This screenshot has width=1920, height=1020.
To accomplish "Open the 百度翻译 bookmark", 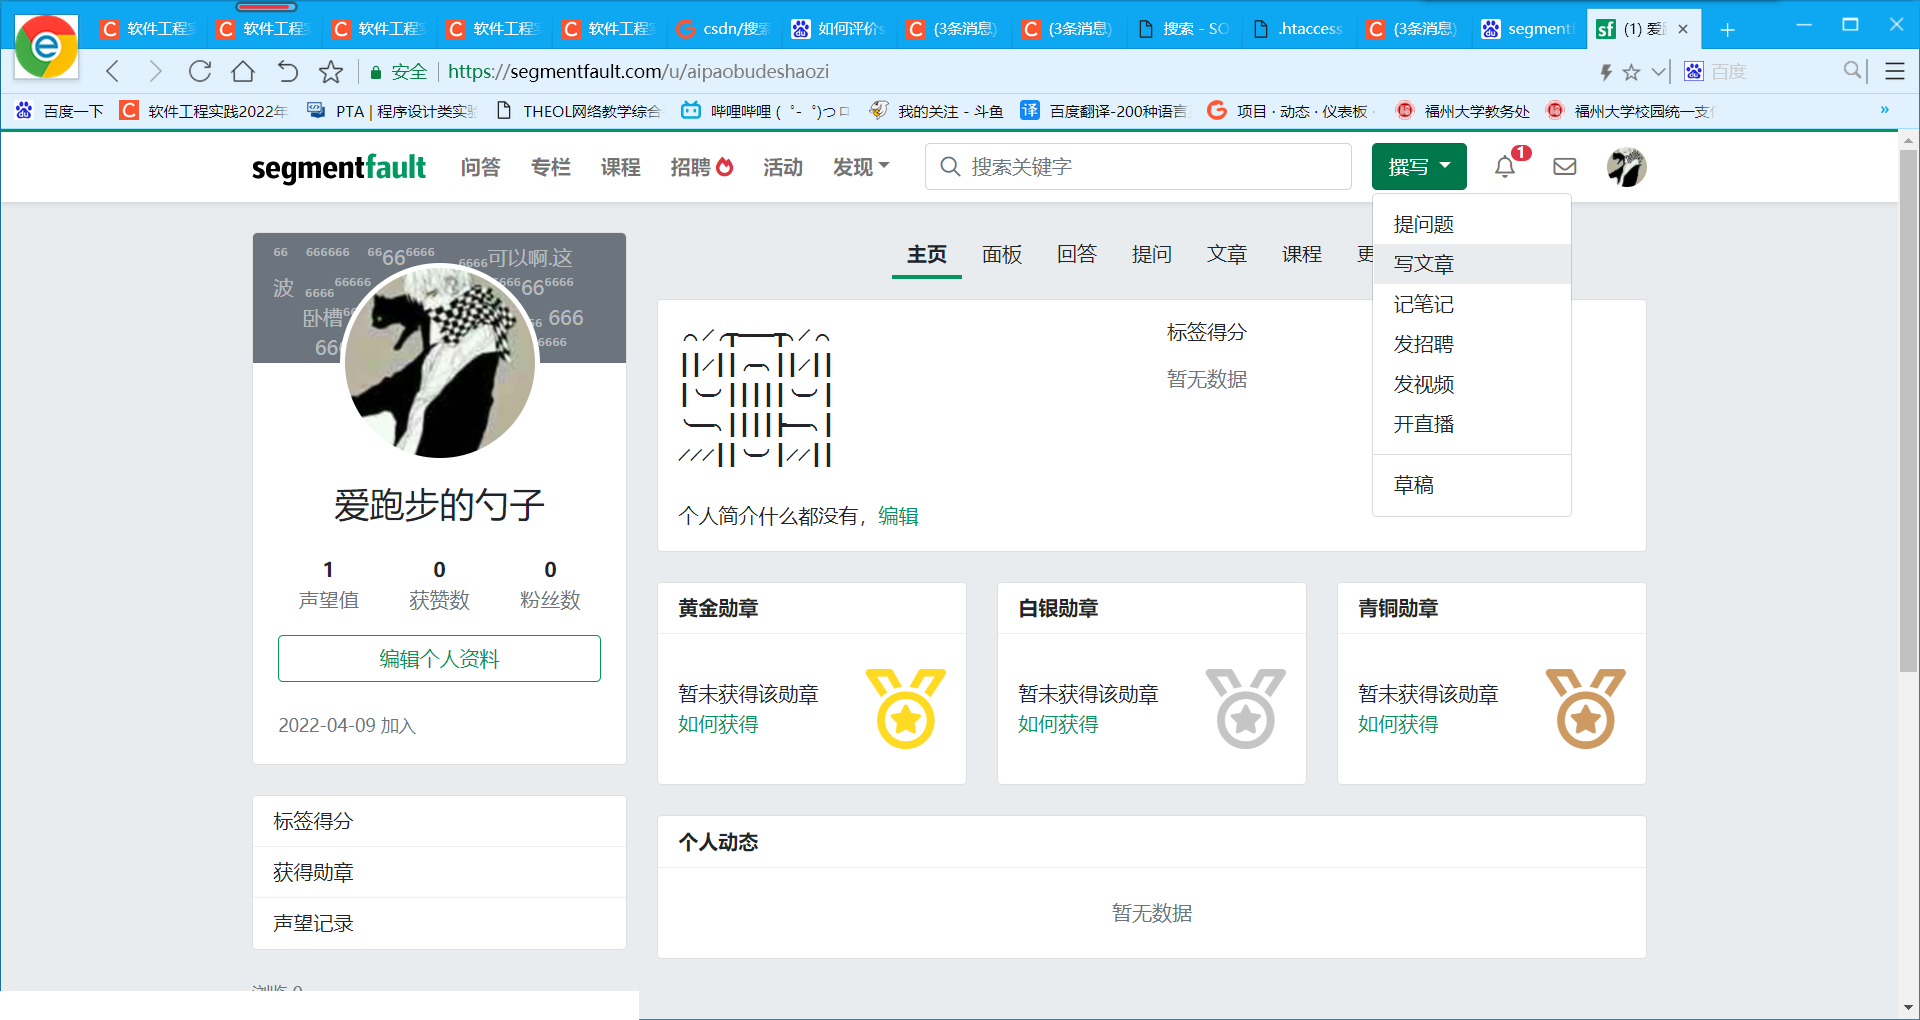I will click(1103, 111).
